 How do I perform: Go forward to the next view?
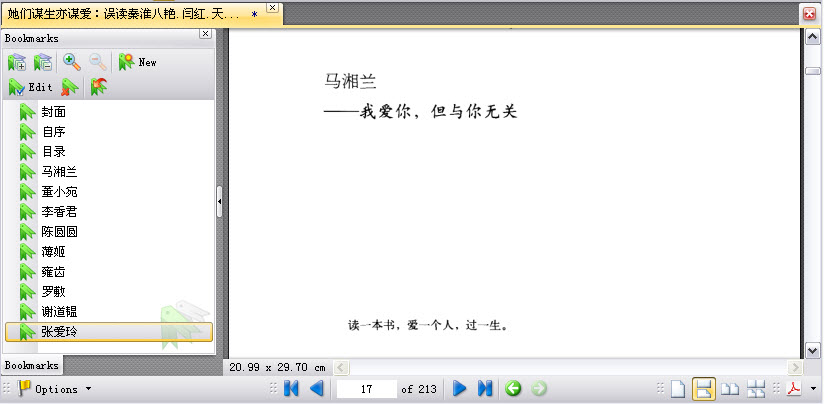(539, 389)
